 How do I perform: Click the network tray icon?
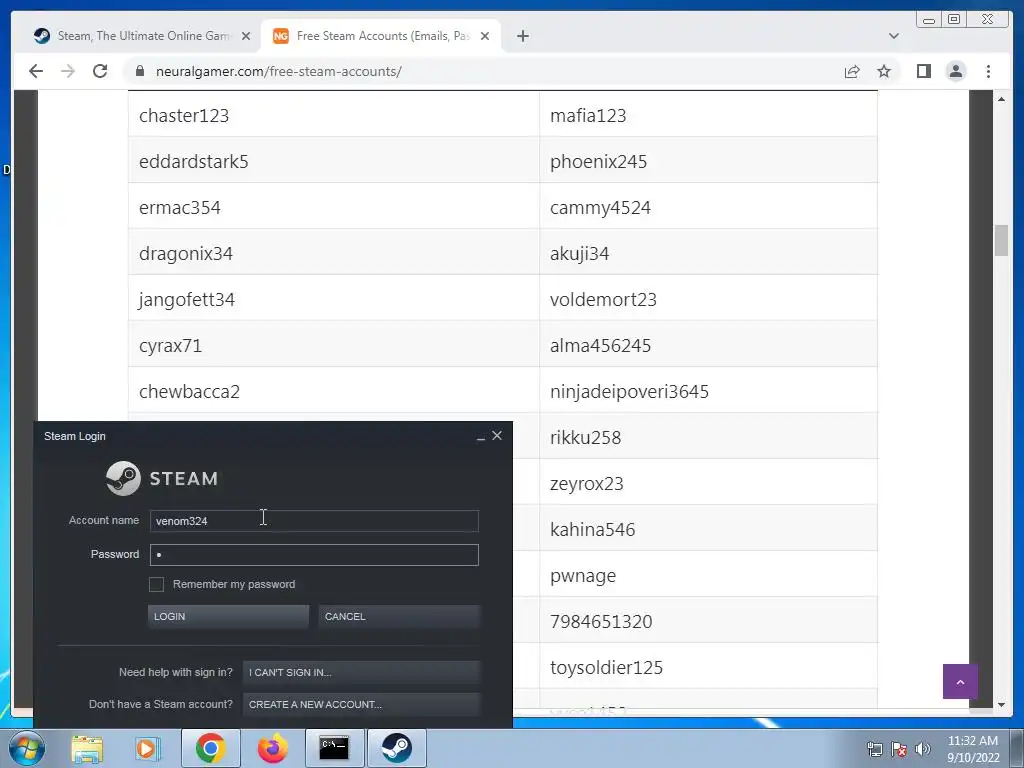(x=874, y=749)
